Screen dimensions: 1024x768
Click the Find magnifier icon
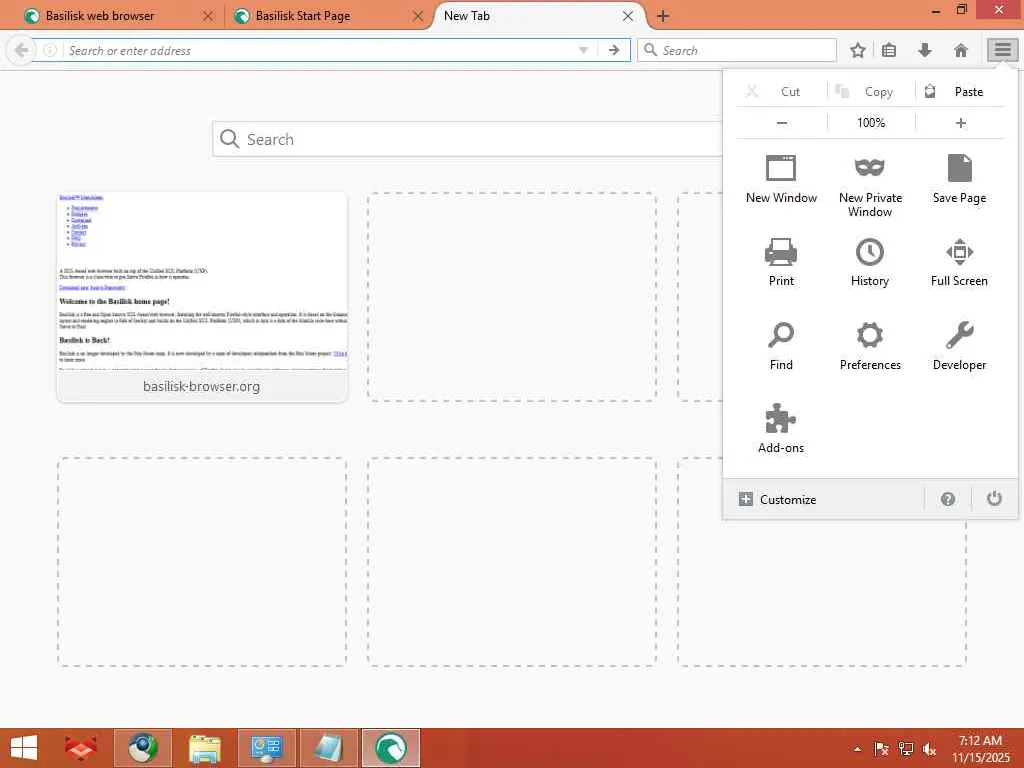tap(781, 335)
